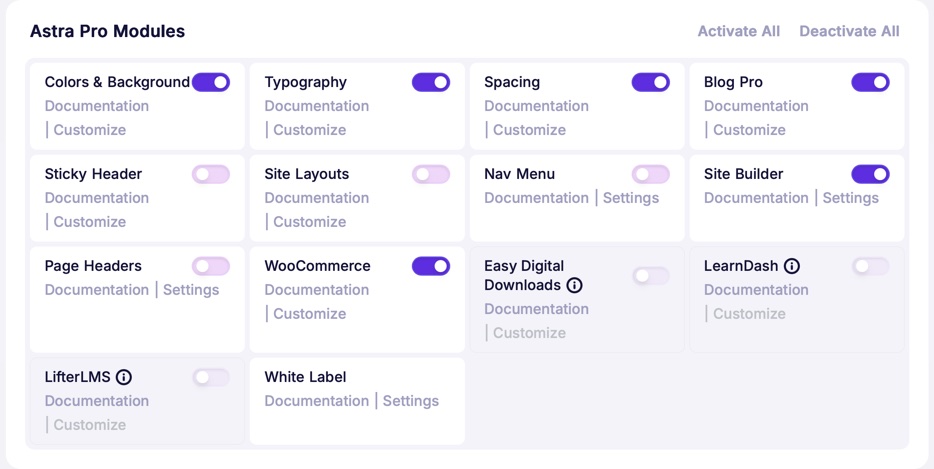Viewport: 934px width, 469px height.
Task: Open Sticky Header Documentation link
Action: click(x=96, y=198)
